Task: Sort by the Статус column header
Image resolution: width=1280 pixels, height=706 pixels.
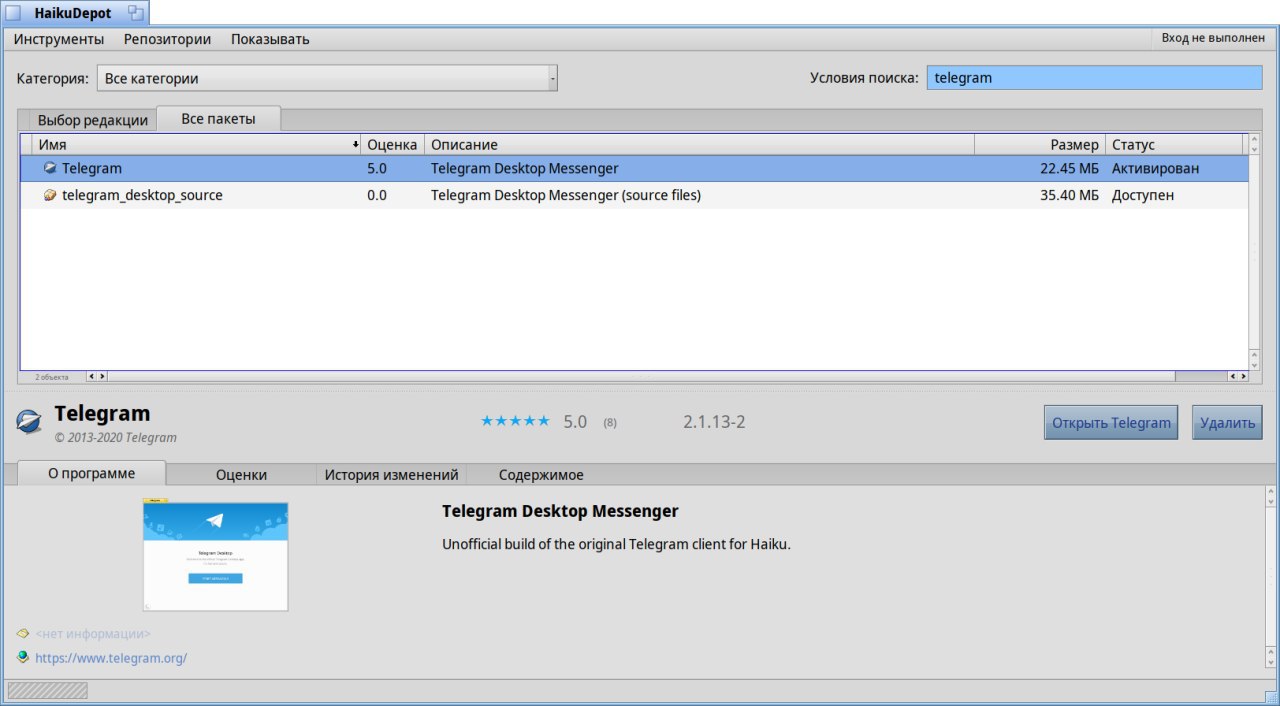Action: coord(1173,145)
